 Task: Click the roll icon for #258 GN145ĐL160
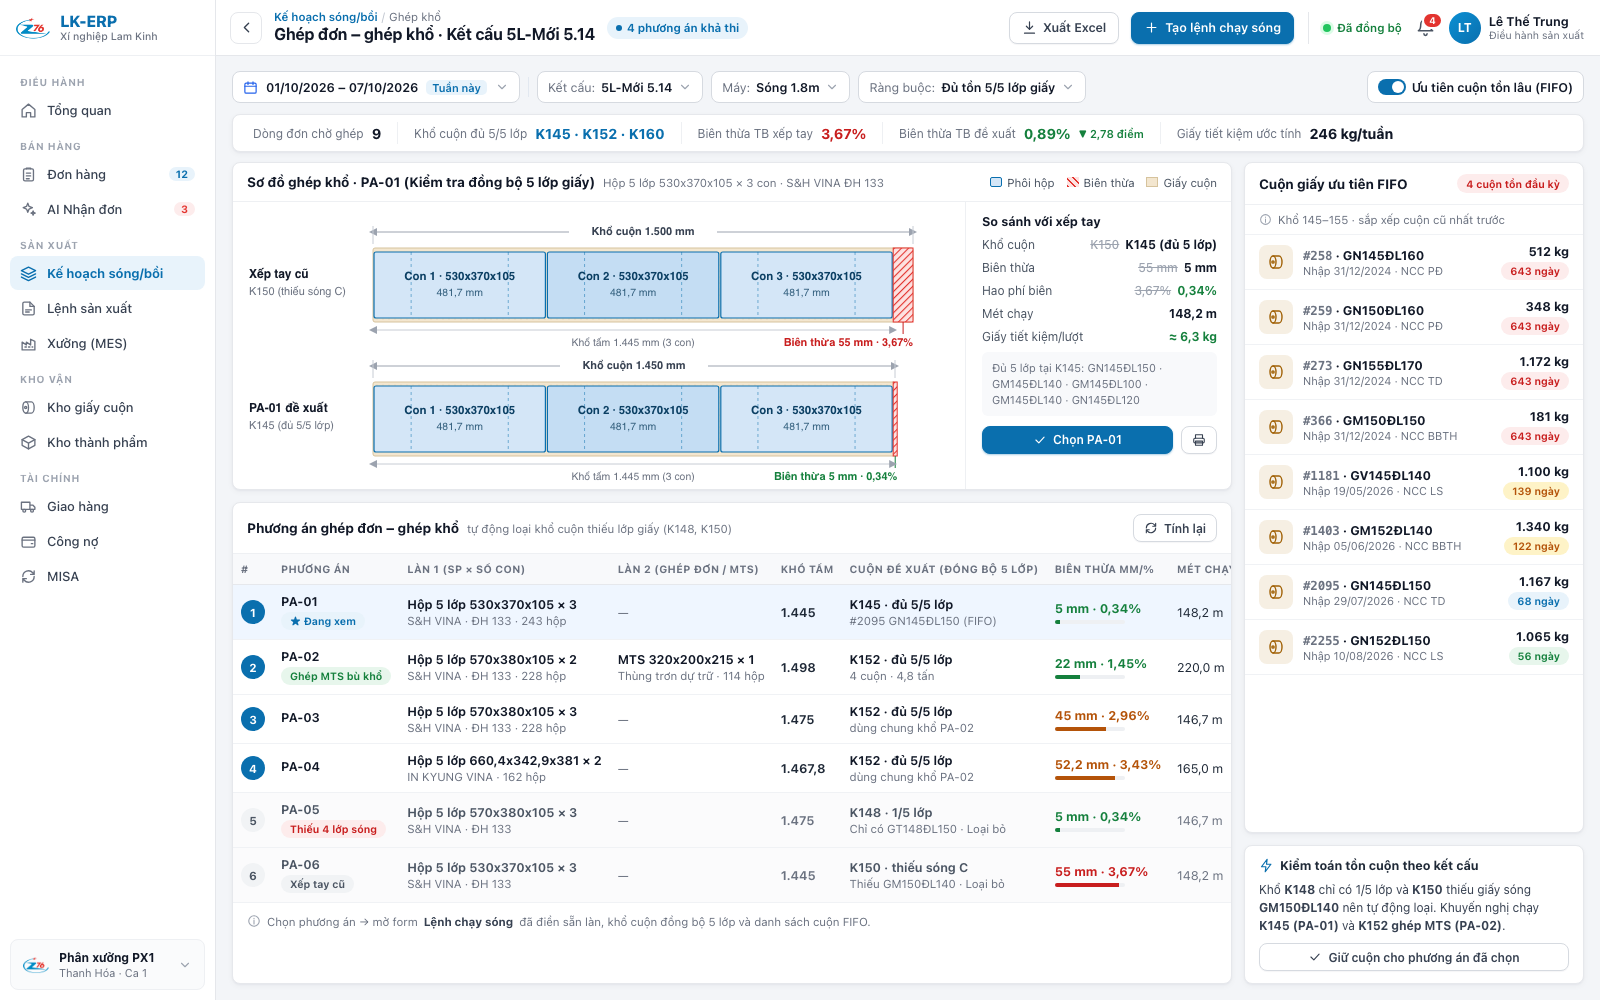coord(1276,262)
